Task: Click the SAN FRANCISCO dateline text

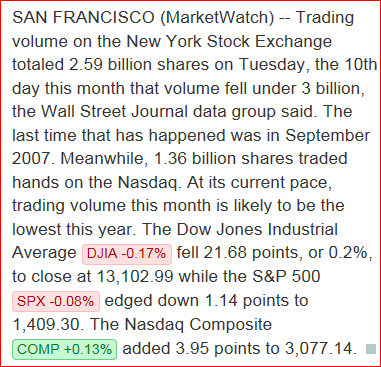Action: (x=83, y=17)
